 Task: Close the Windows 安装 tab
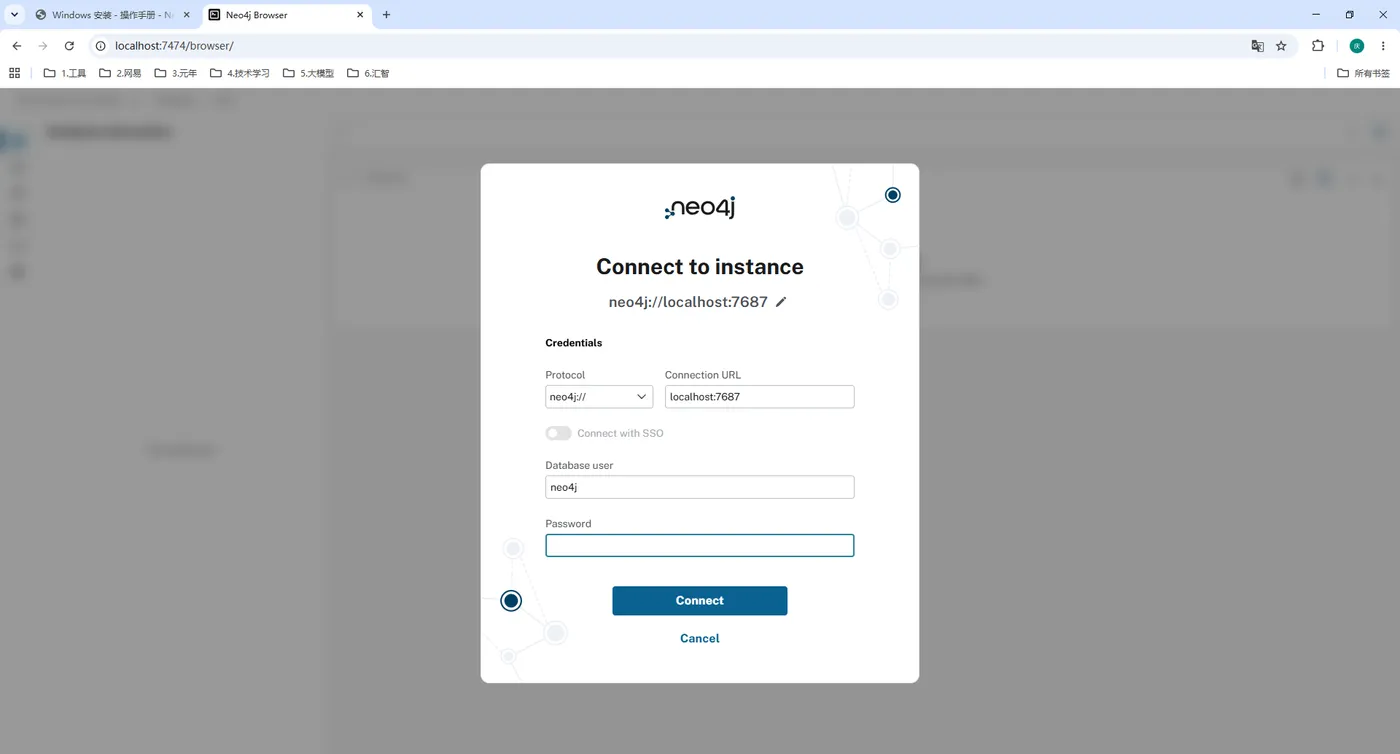tap(186, 15)
